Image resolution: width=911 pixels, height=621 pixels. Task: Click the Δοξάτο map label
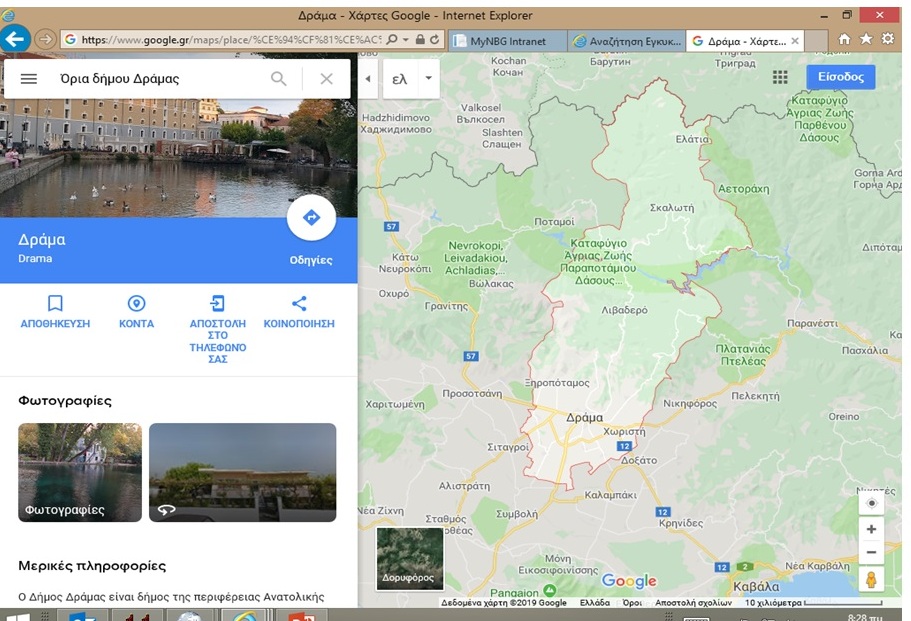pos(639,460)
